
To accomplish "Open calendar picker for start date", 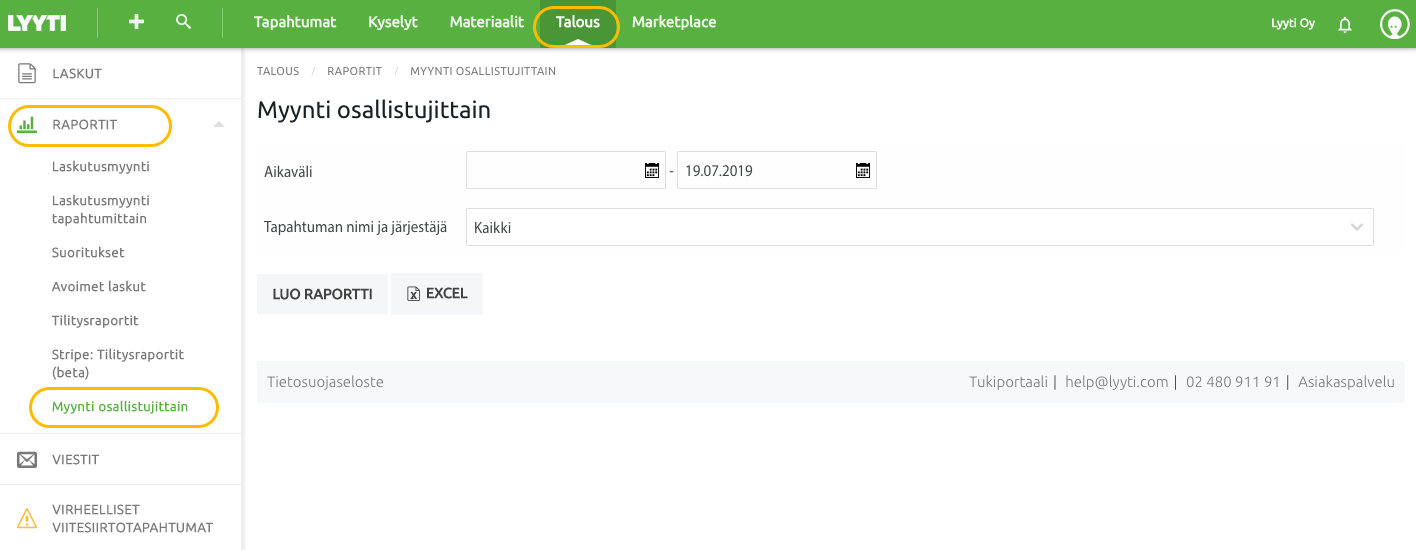I will pyautogui.click(x=652, y=171).
